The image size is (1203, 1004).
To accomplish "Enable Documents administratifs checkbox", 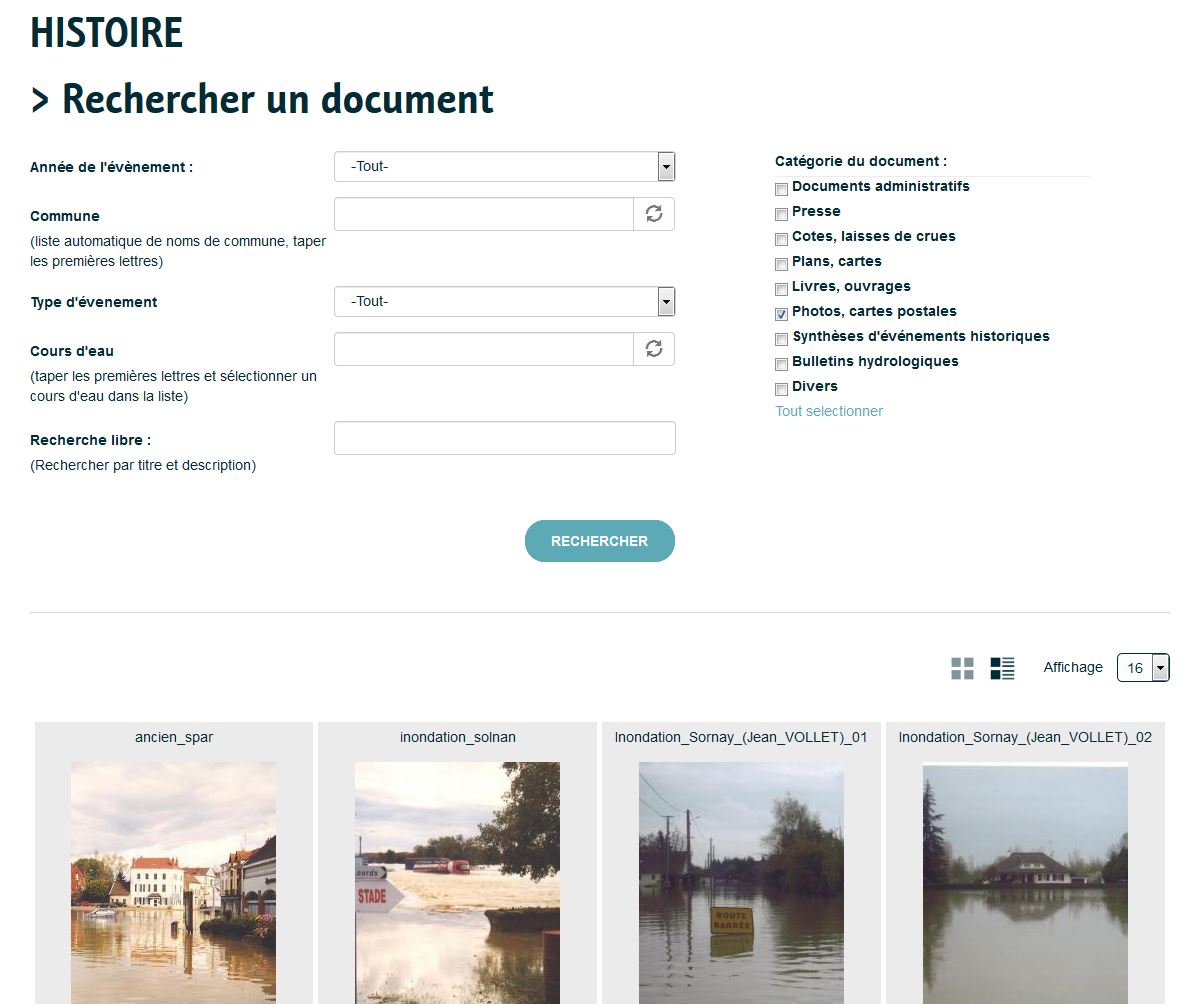I will [x=782, y=189].
